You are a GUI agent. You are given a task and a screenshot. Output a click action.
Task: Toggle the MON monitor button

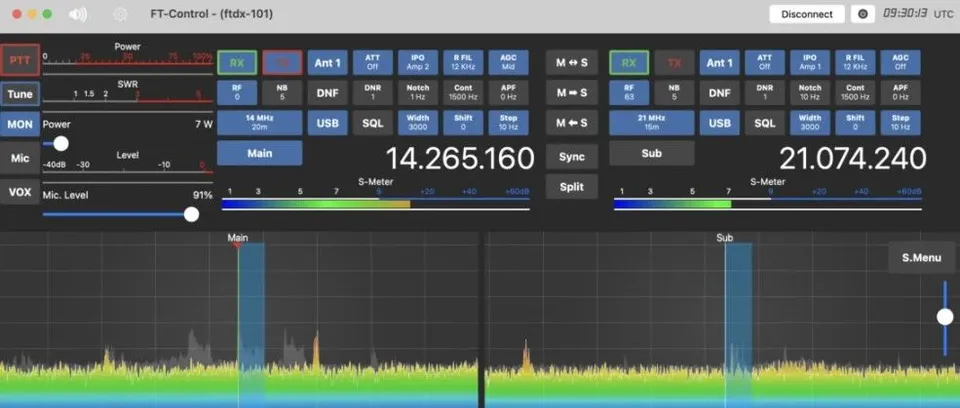point(20,125)
